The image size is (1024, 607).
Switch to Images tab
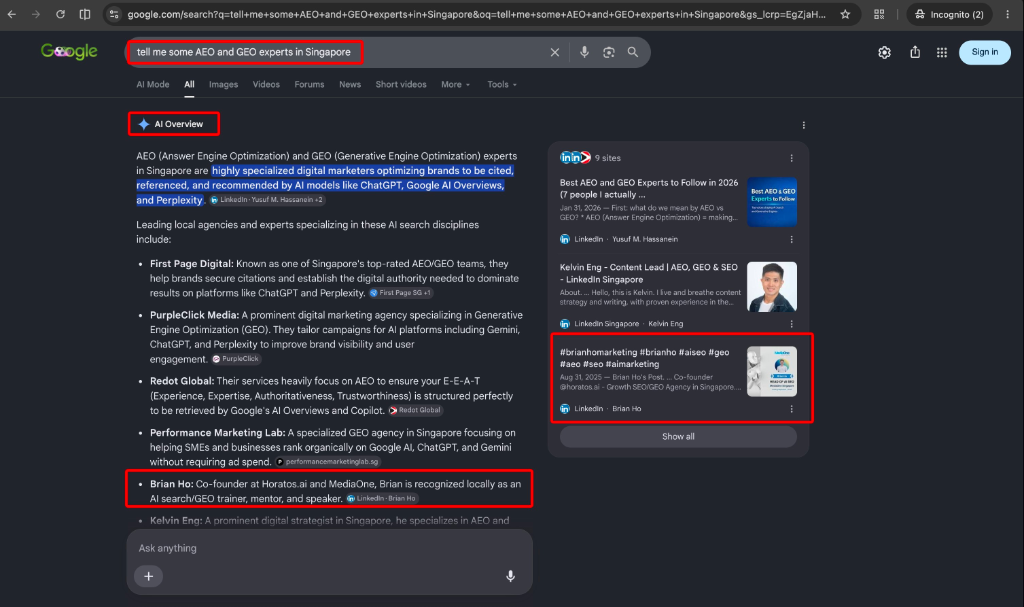tap(223, 84)
